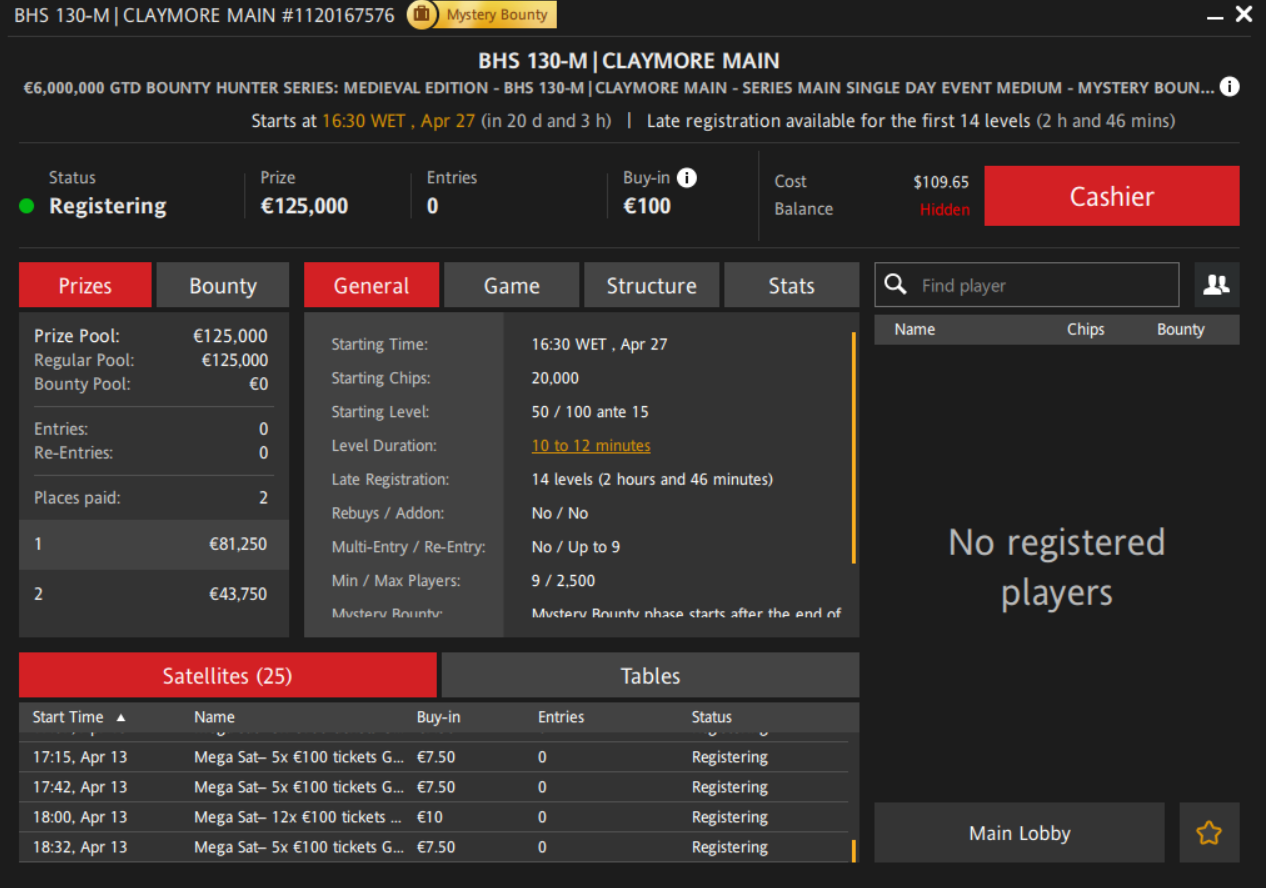This screenshot has height=888, width=1266.
Task: Add tournament to favorites with star
Action: click(1209, 832)
